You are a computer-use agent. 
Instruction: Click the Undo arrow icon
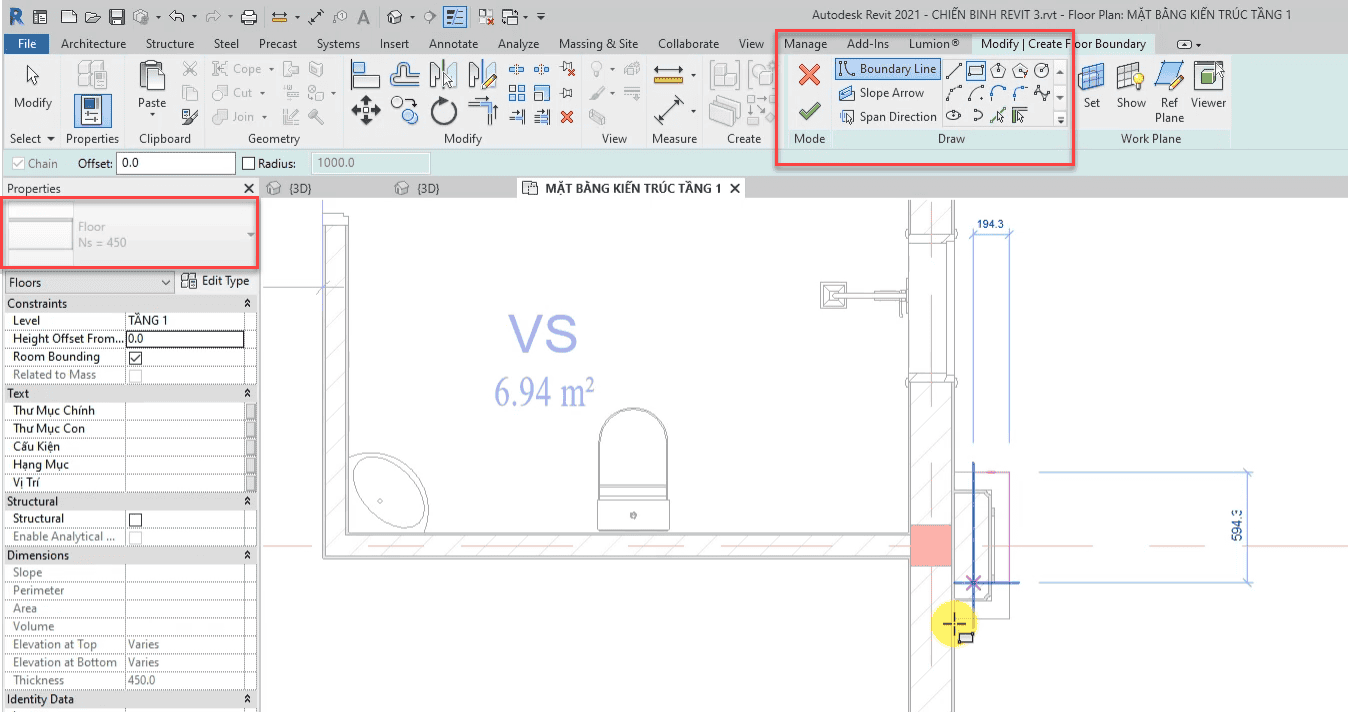click(177, 17)
